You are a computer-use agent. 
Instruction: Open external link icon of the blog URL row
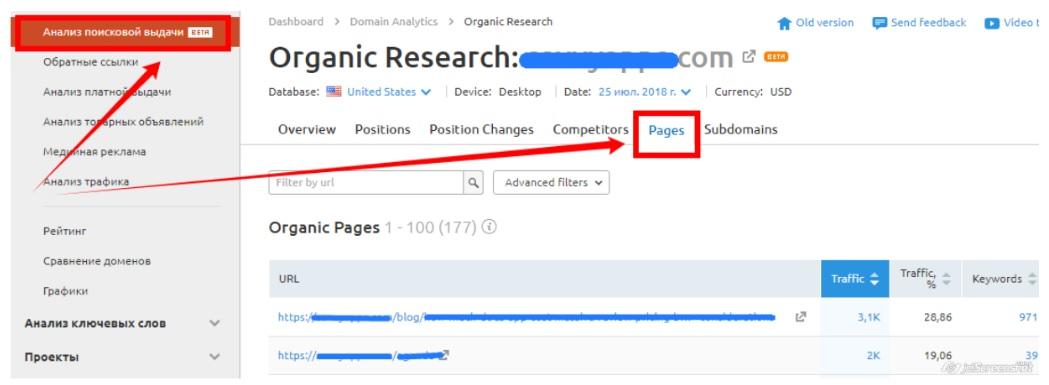[x=800, y=317]
